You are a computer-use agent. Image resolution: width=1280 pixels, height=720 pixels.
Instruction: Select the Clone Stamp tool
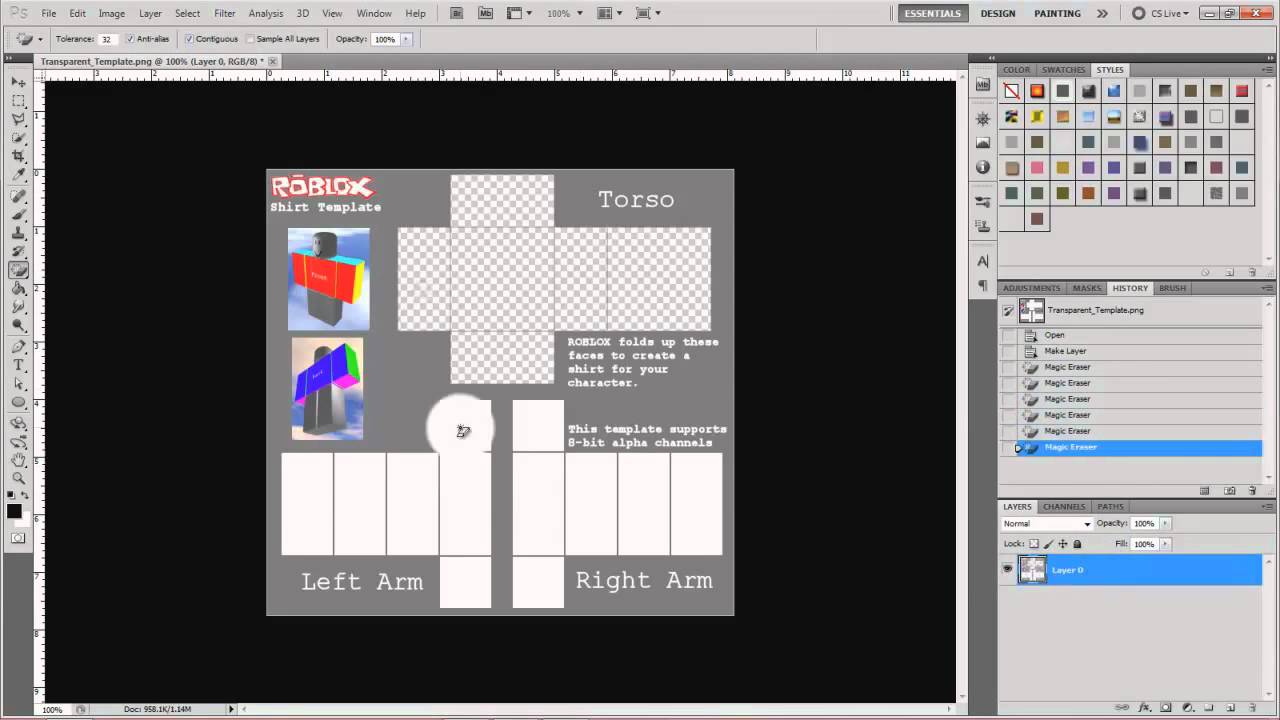tap(18, 231)
